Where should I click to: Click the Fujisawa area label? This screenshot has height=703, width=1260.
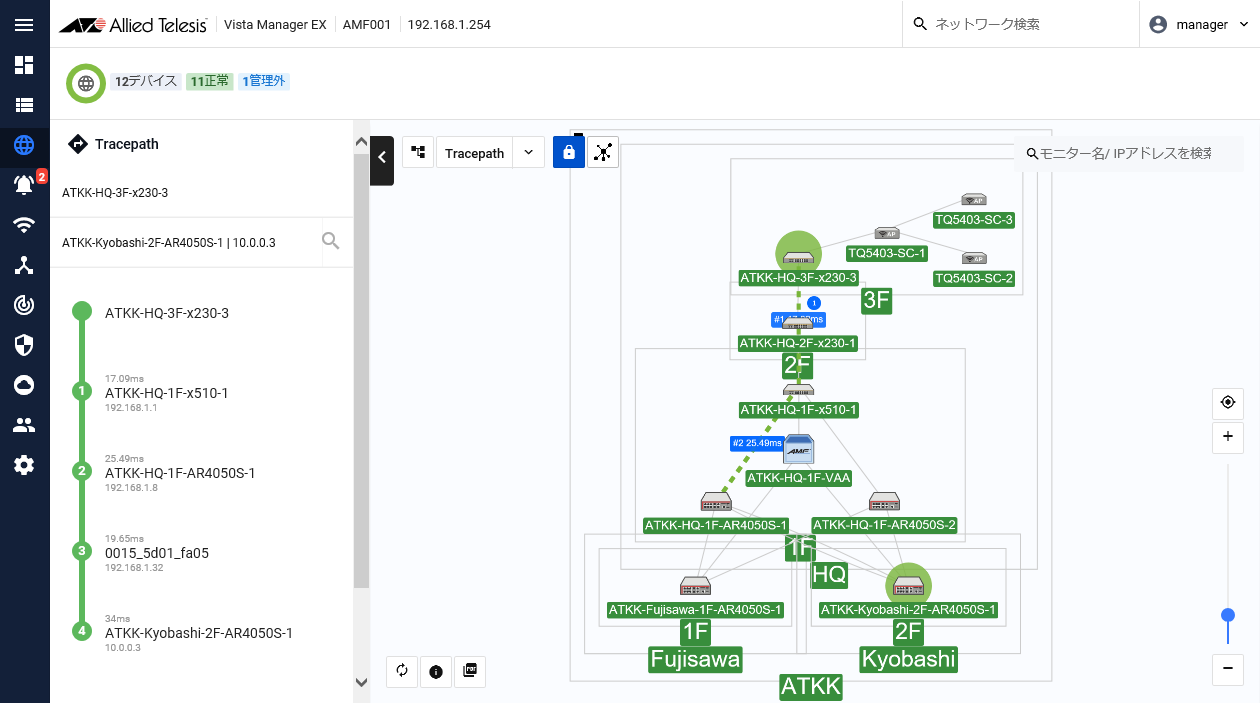click(x=695, y=659)
